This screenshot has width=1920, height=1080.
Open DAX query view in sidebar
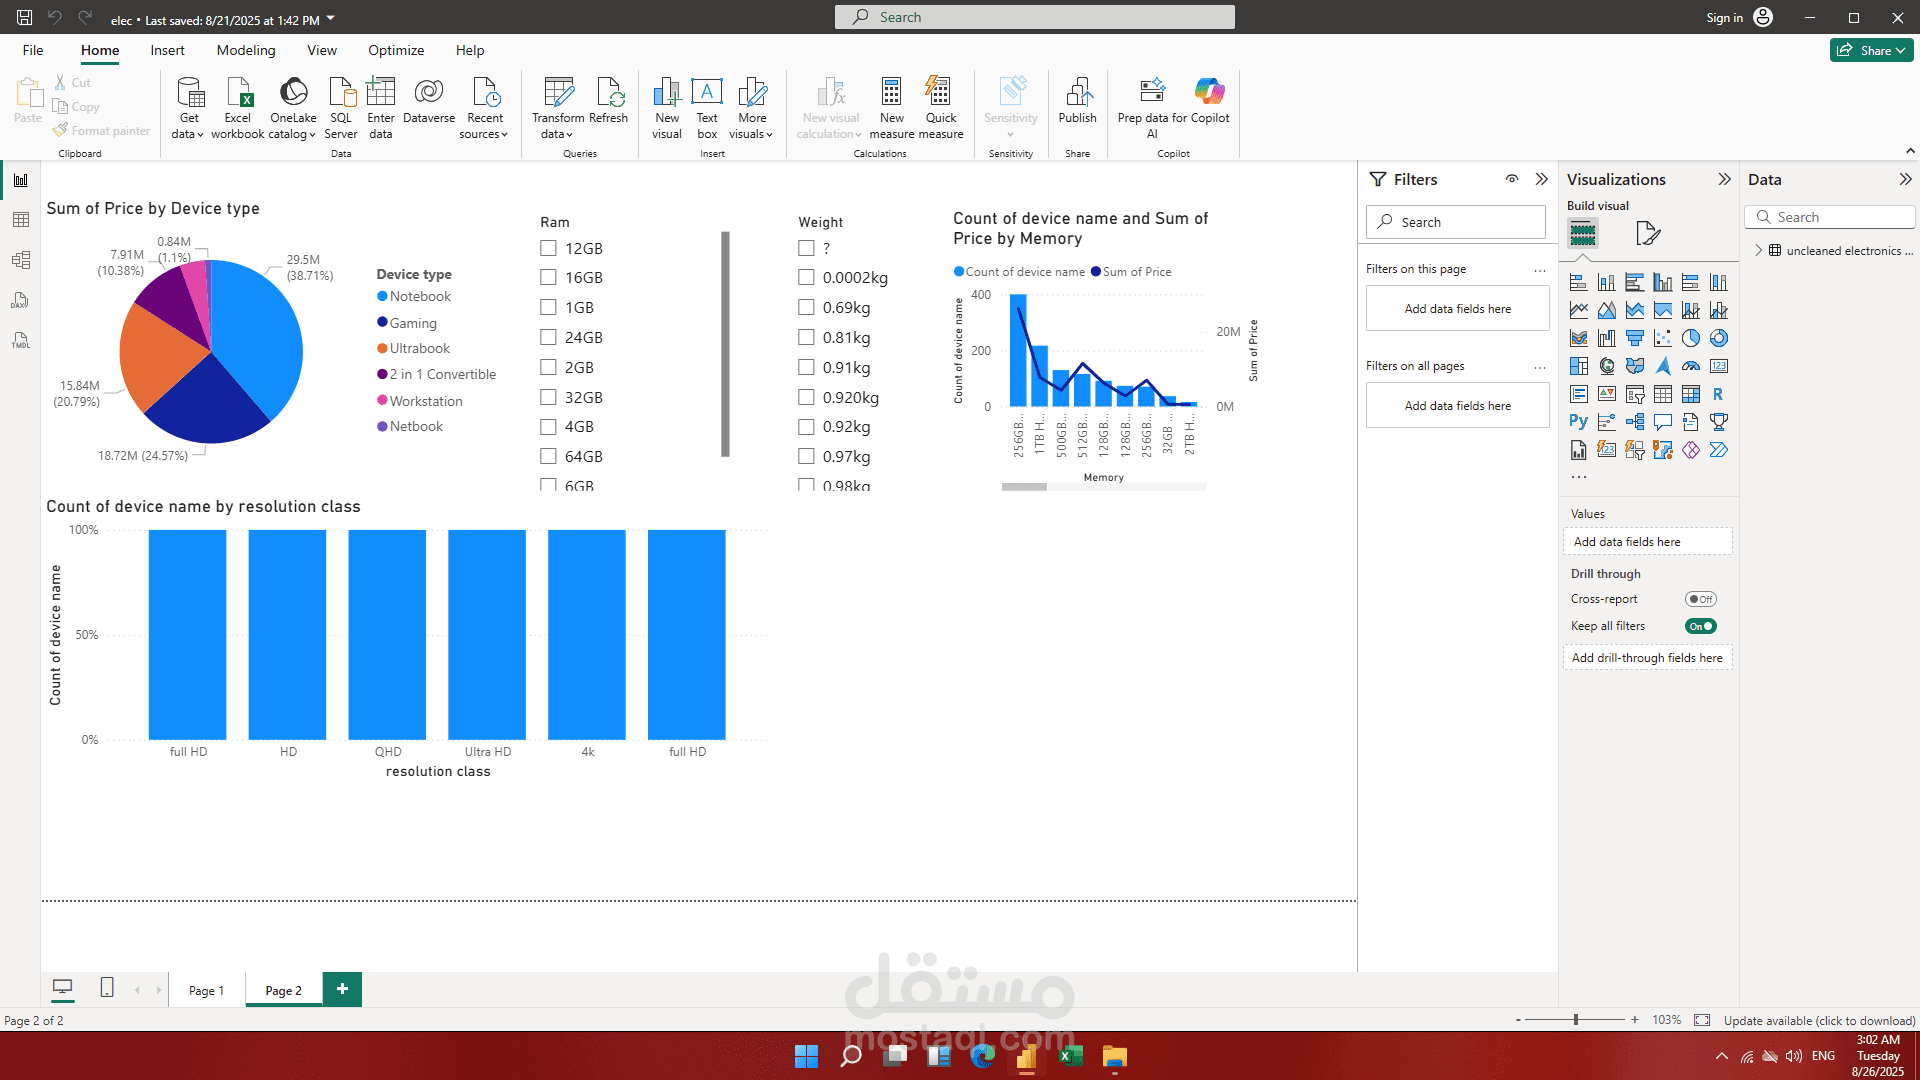(20, 300)
